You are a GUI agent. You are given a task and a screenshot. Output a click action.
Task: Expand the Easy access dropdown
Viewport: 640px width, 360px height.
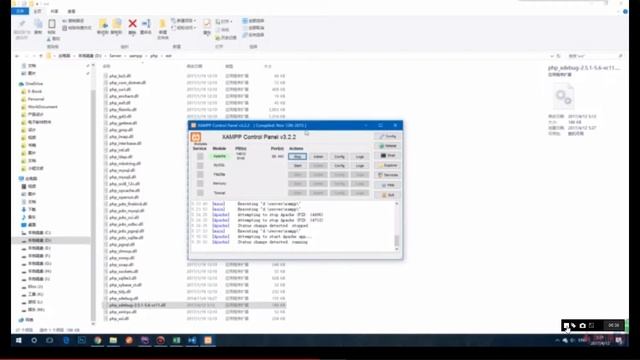(183, 28)
